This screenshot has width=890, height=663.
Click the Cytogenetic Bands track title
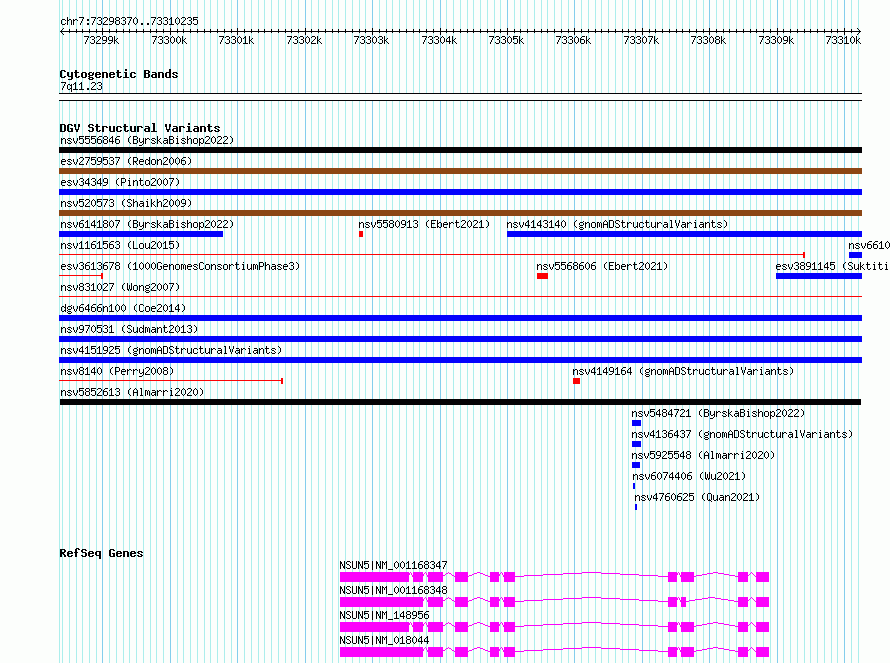coord(119,74)
